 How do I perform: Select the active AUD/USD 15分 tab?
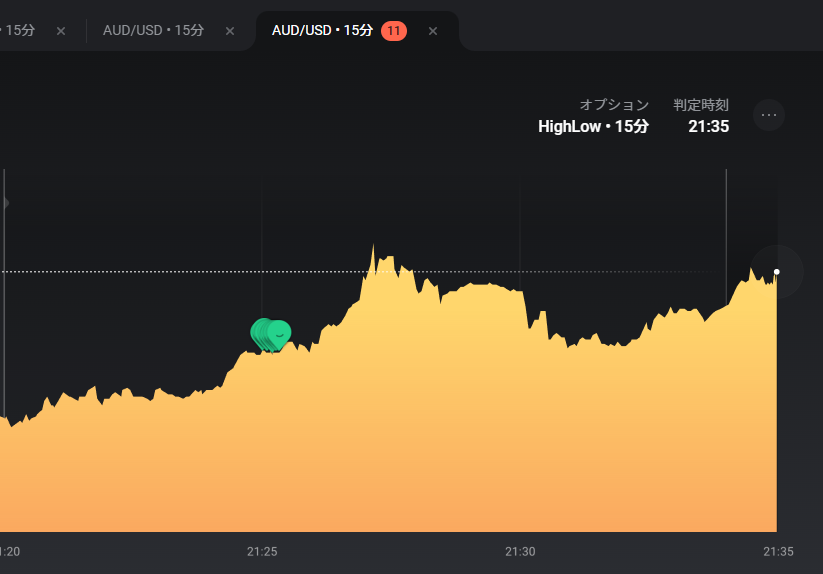click(x=322, y=30)
